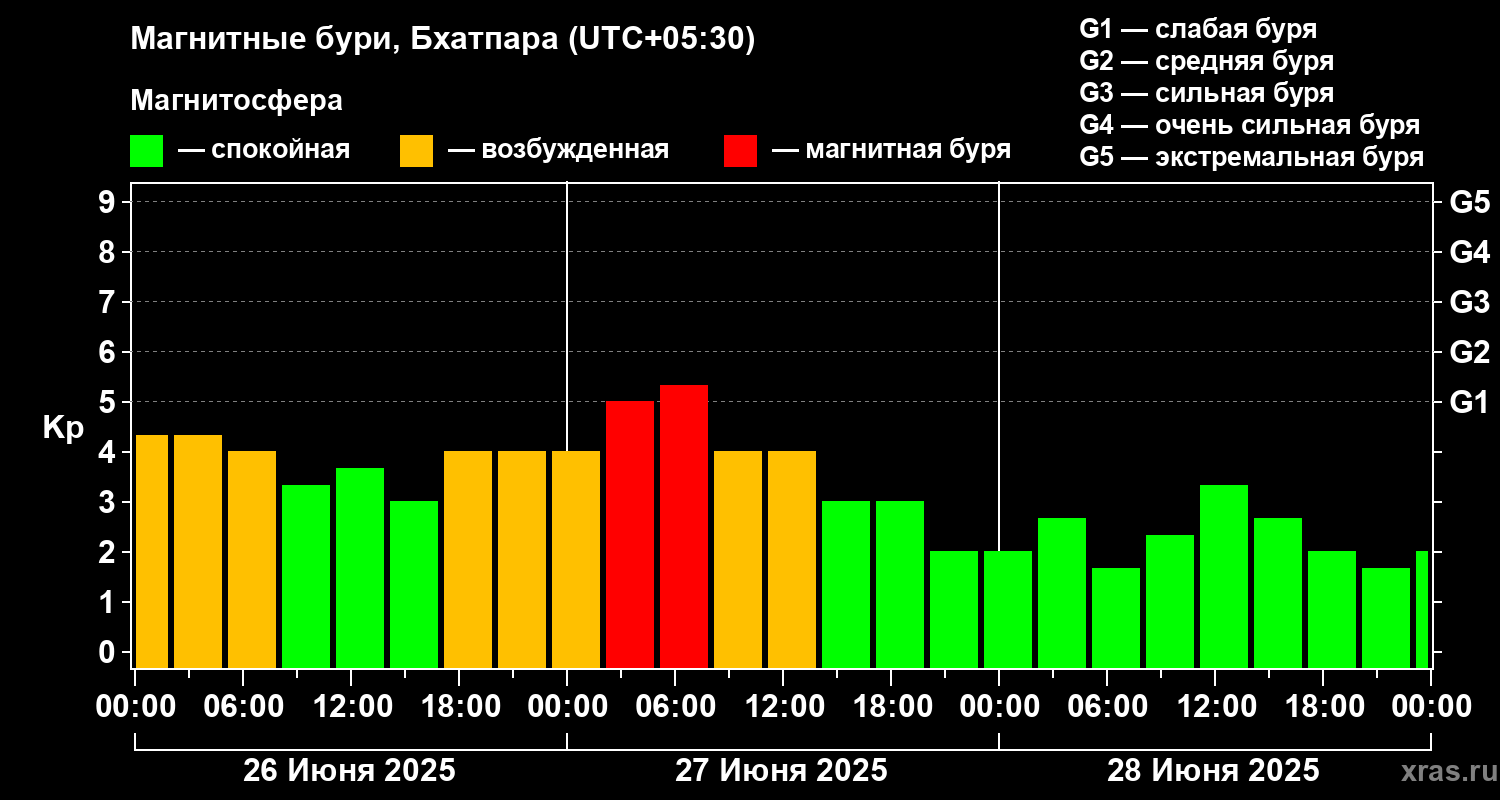Click the 12:00 tick label above 28 Июня
Viewport: 1500px width, 800px height.
[x=1215, y=707]
